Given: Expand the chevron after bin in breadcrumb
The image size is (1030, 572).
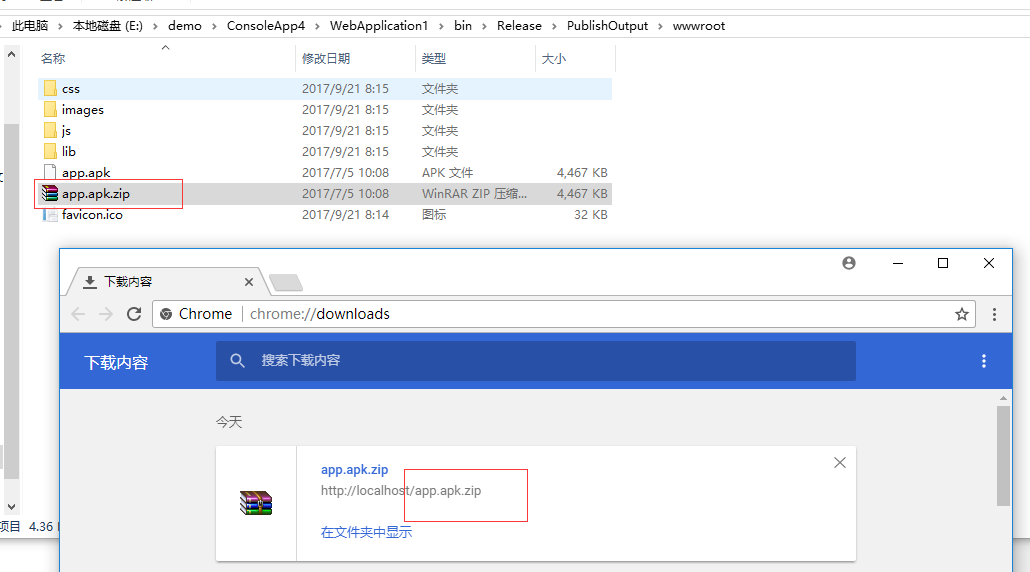Looking at the screenshot, I should pos(484,26).
